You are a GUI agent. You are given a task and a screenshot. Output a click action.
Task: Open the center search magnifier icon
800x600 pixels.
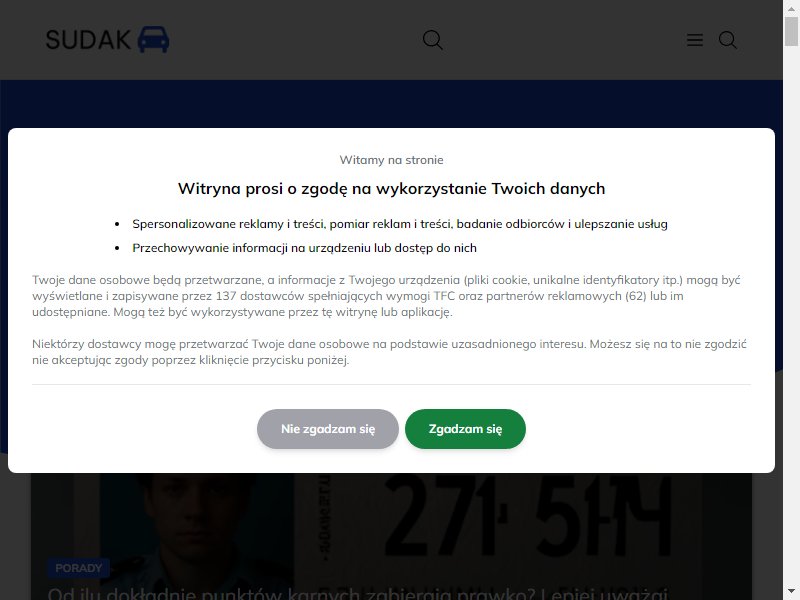point(433,40)
